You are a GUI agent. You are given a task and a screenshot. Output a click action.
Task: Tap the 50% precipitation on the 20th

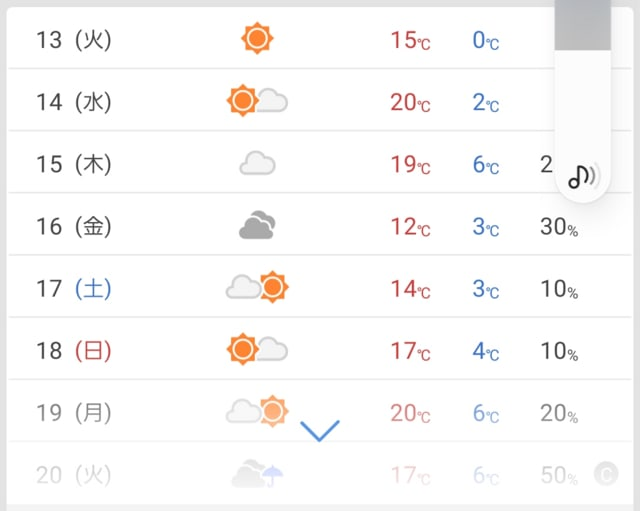[x=559, y=475]
